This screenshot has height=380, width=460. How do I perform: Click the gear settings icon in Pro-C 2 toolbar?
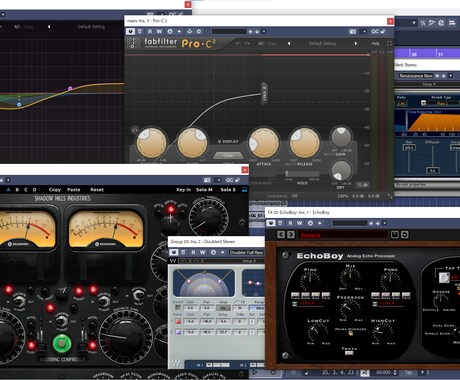(199, 31)
